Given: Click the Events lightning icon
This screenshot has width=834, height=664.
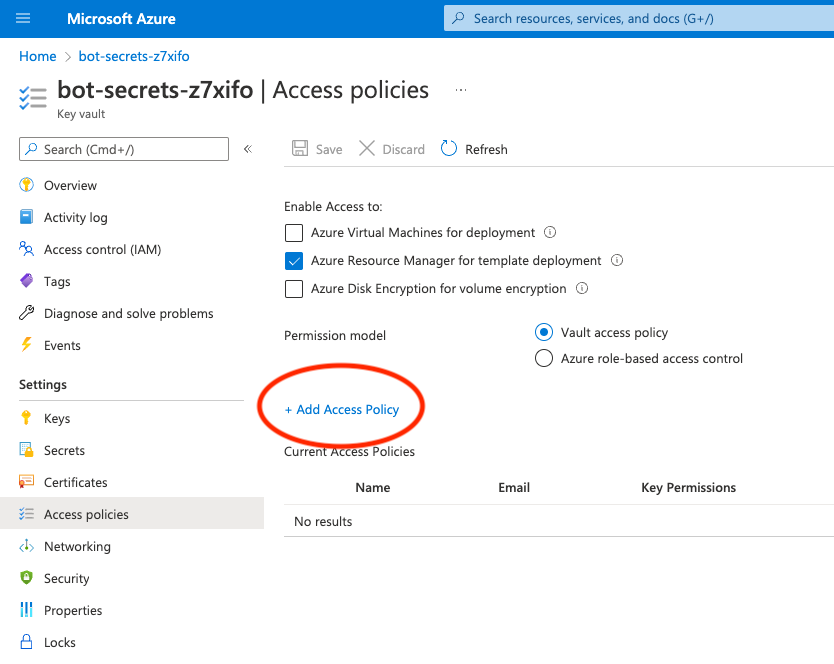Looking at the screenshot, I should point(26,345).
